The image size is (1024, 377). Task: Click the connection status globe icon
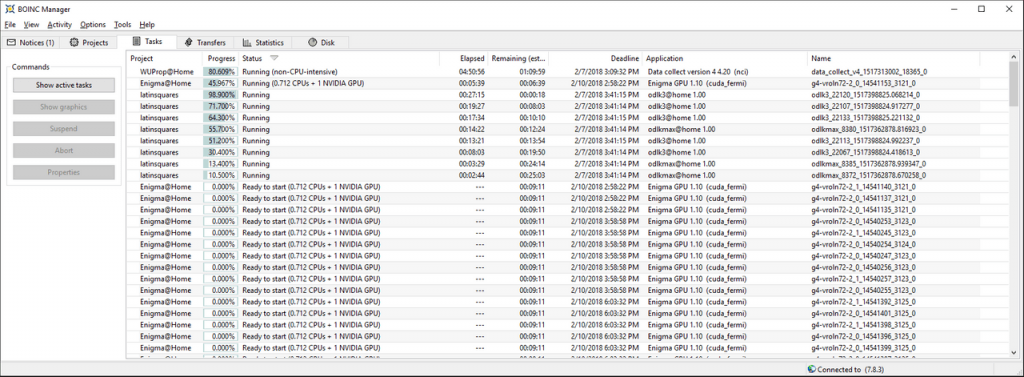tap(812, 369)
